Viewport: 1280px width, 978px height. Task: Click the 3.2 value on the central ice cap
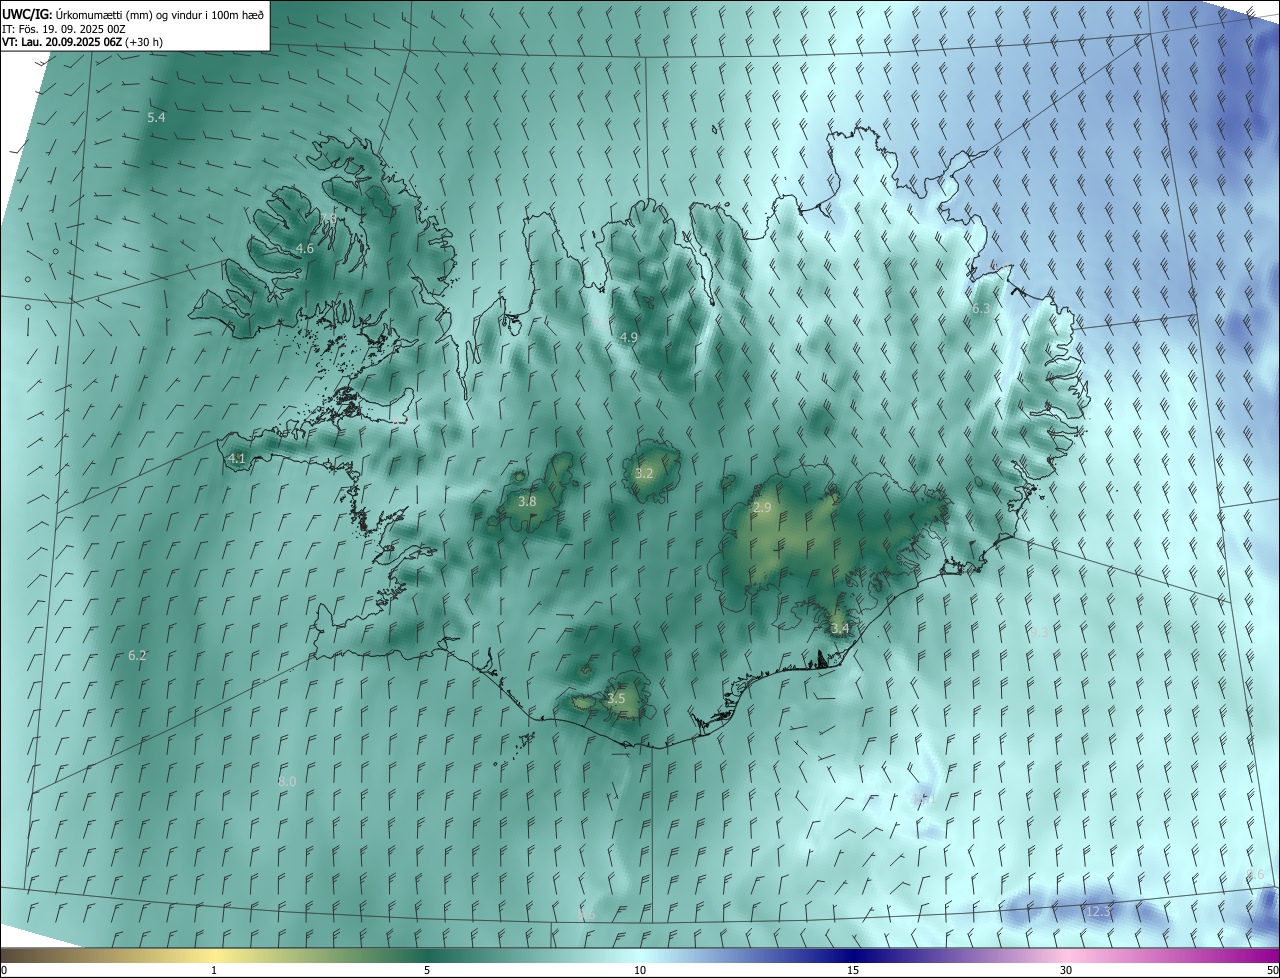pyautogui.click(x=644, y=474)
